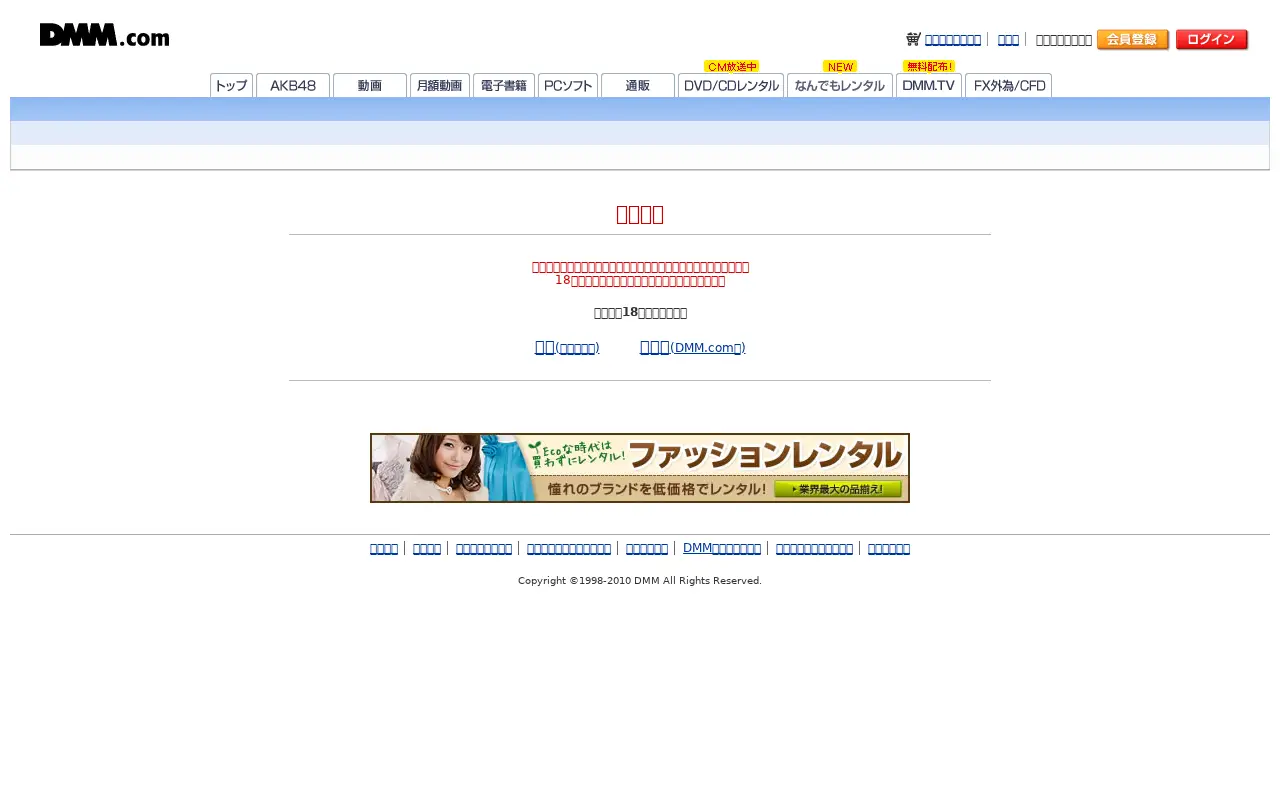Click the yellow CM放送中 badge
This screenshot has width=1280, height=800.
(731, 66)
